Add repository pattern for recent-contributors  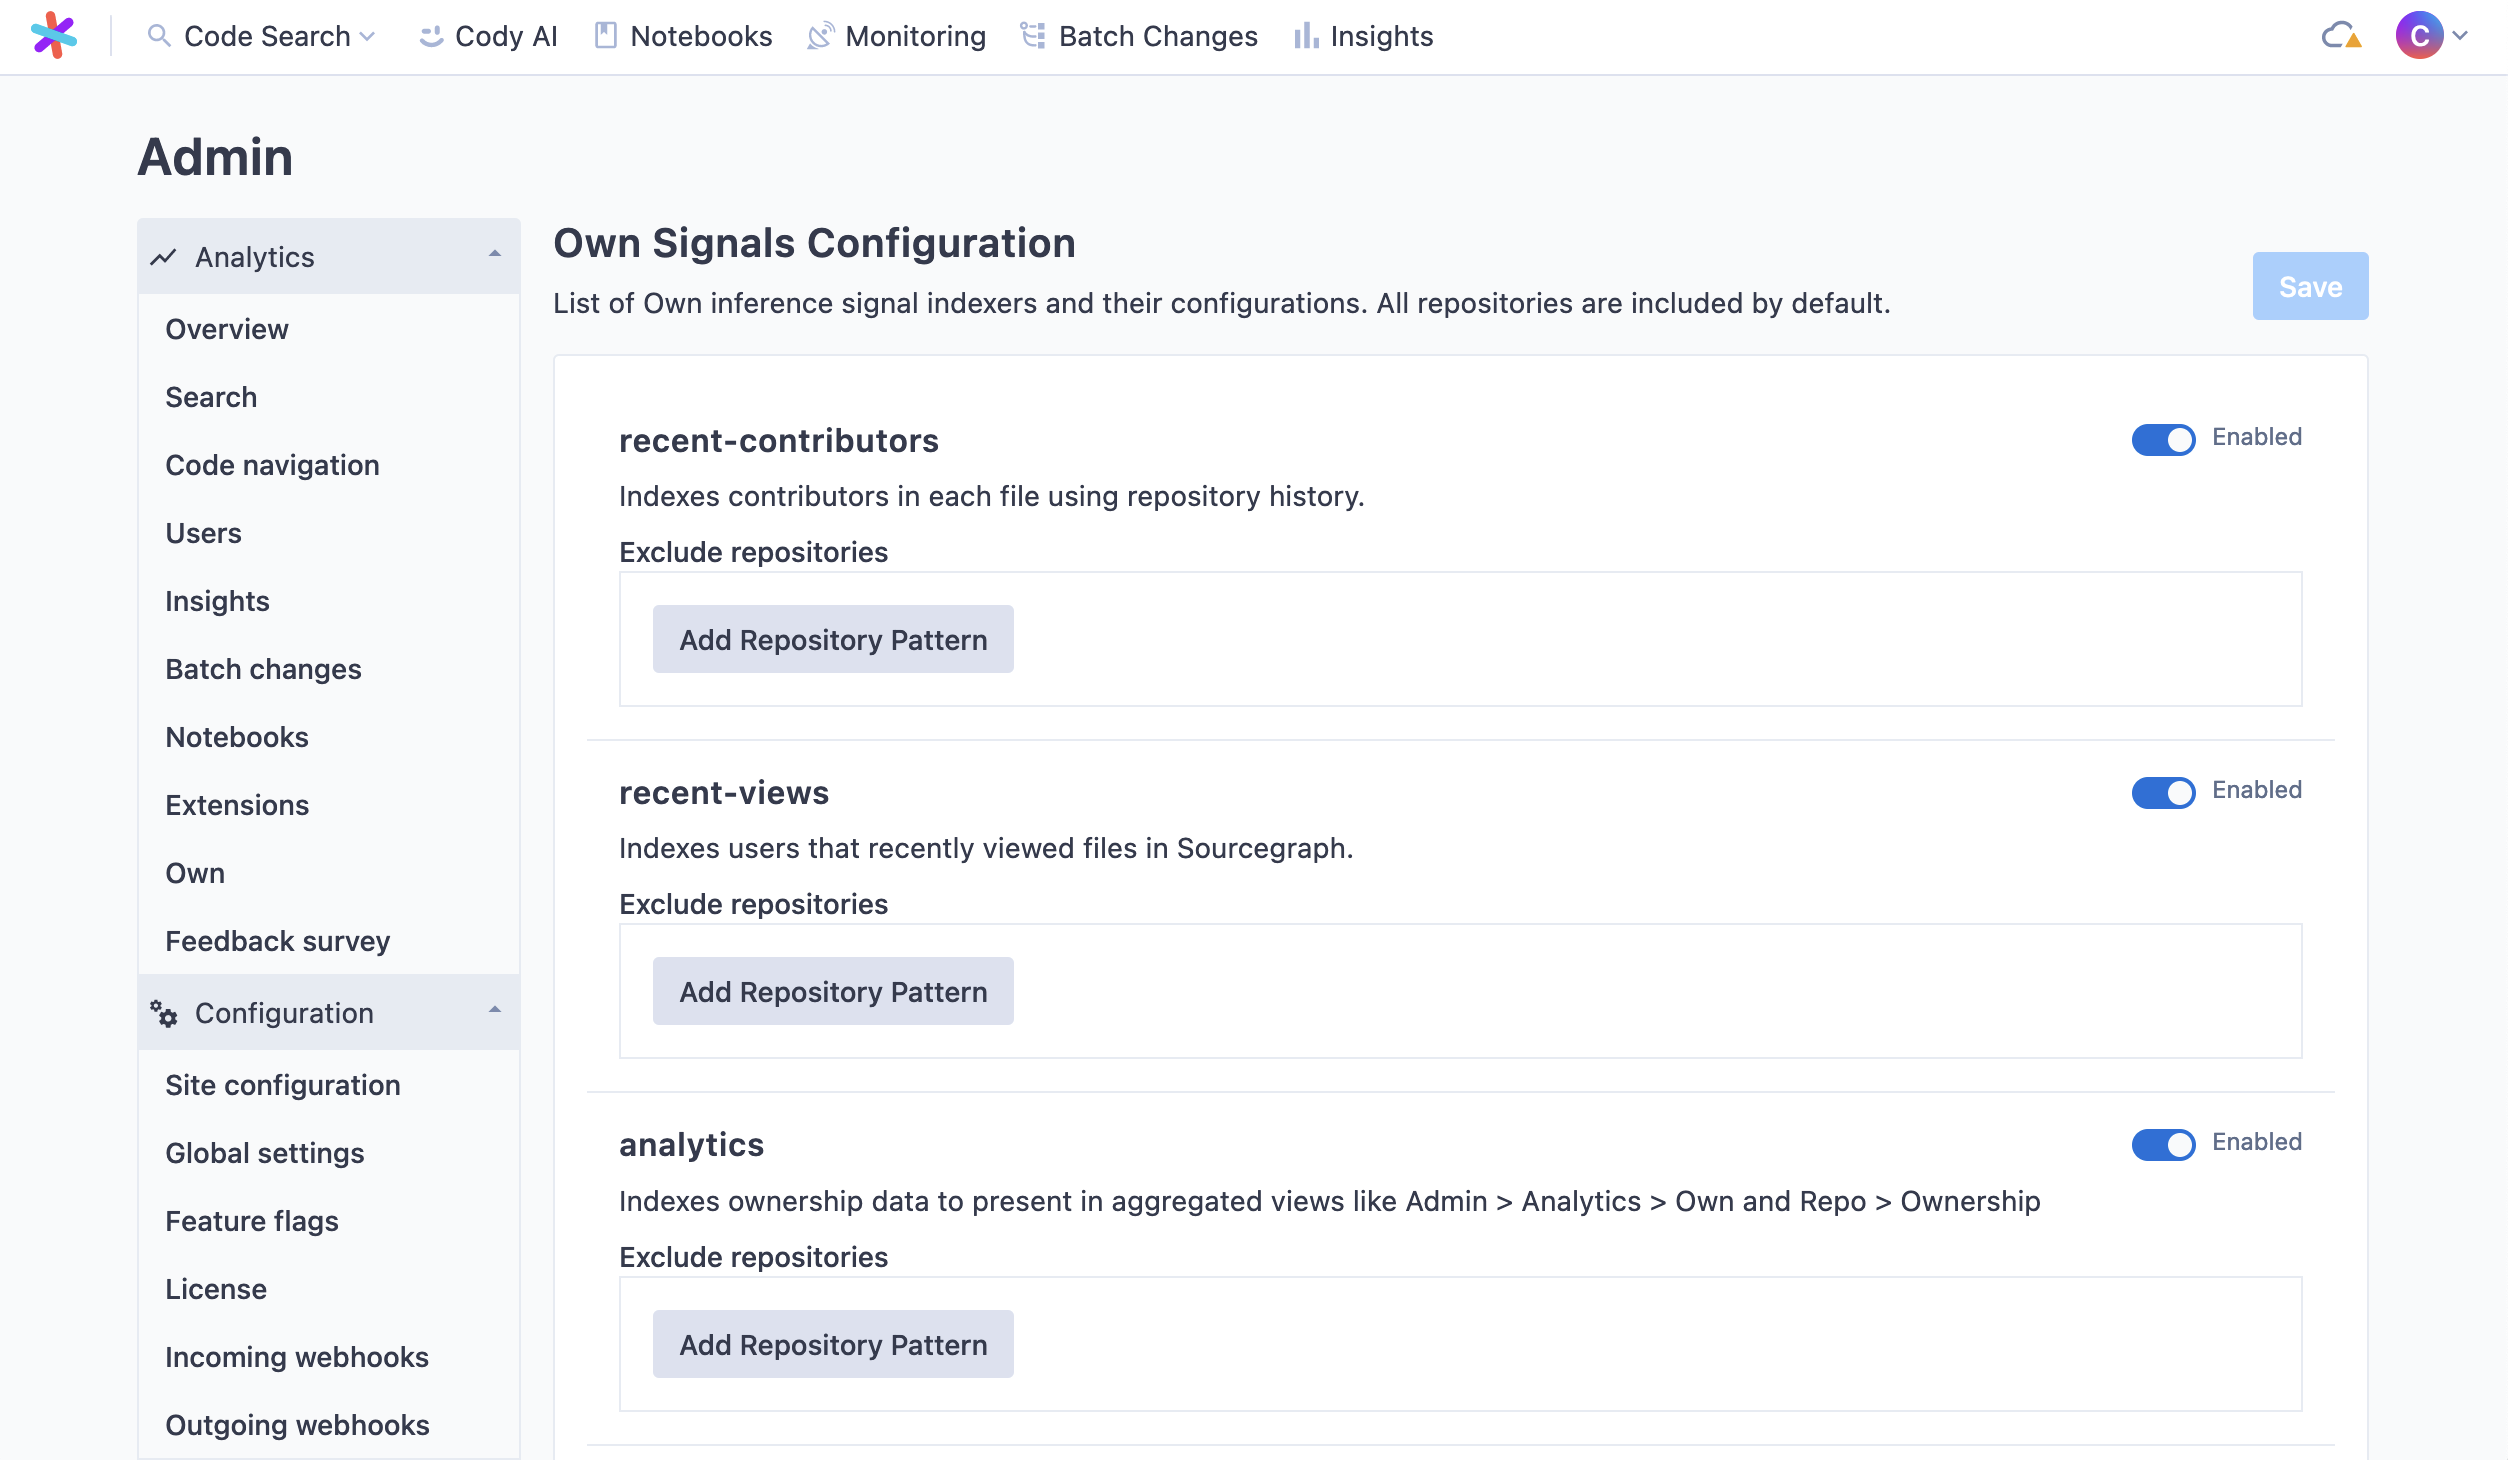[x=833, y=639]
